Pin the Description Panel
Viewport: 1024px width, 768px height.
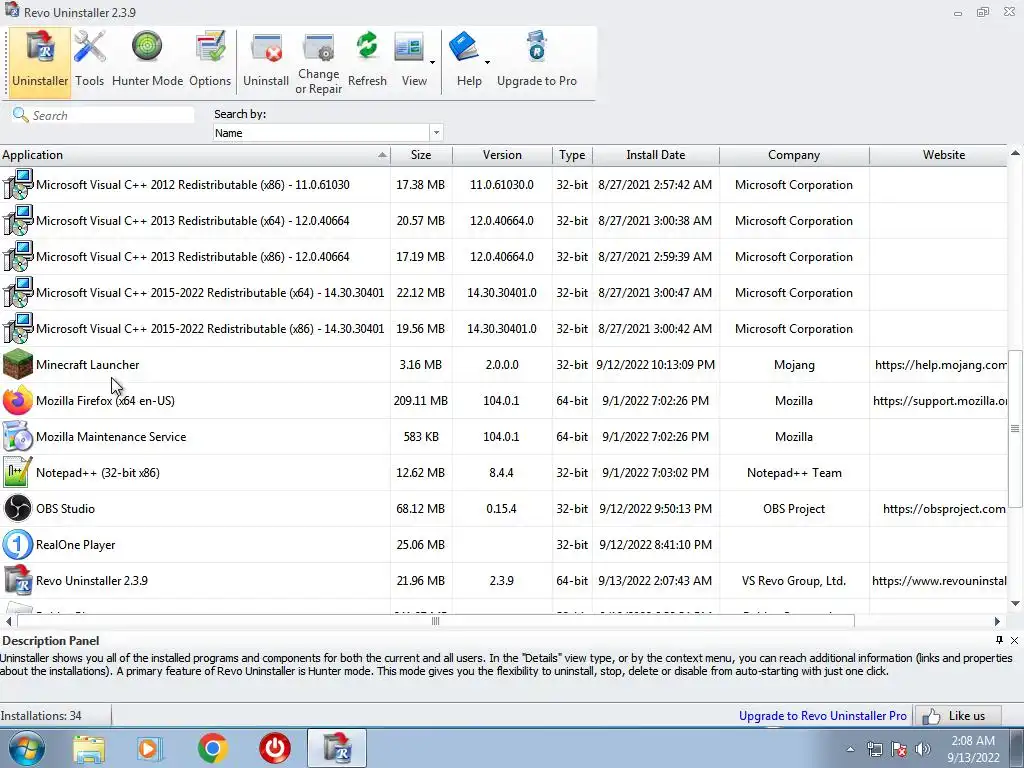pos(999,640)
